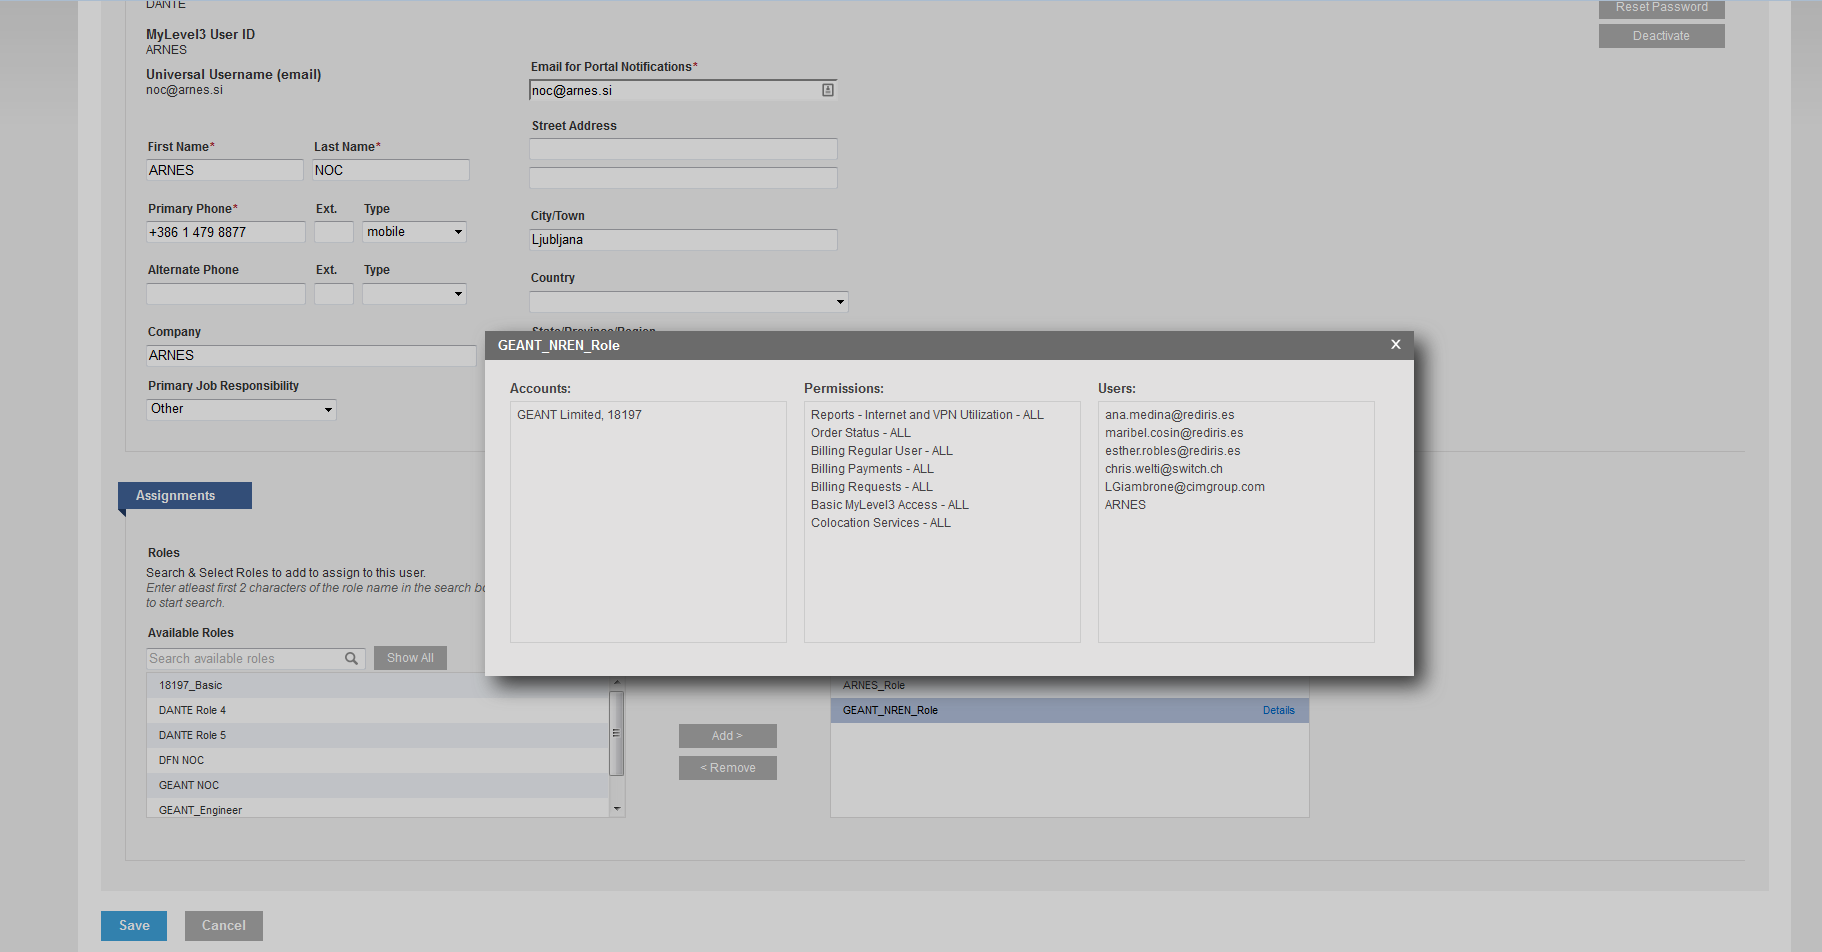The width and height of the screenshot is (1822, 952).
Task: Click the Save button
Action: 134,926
